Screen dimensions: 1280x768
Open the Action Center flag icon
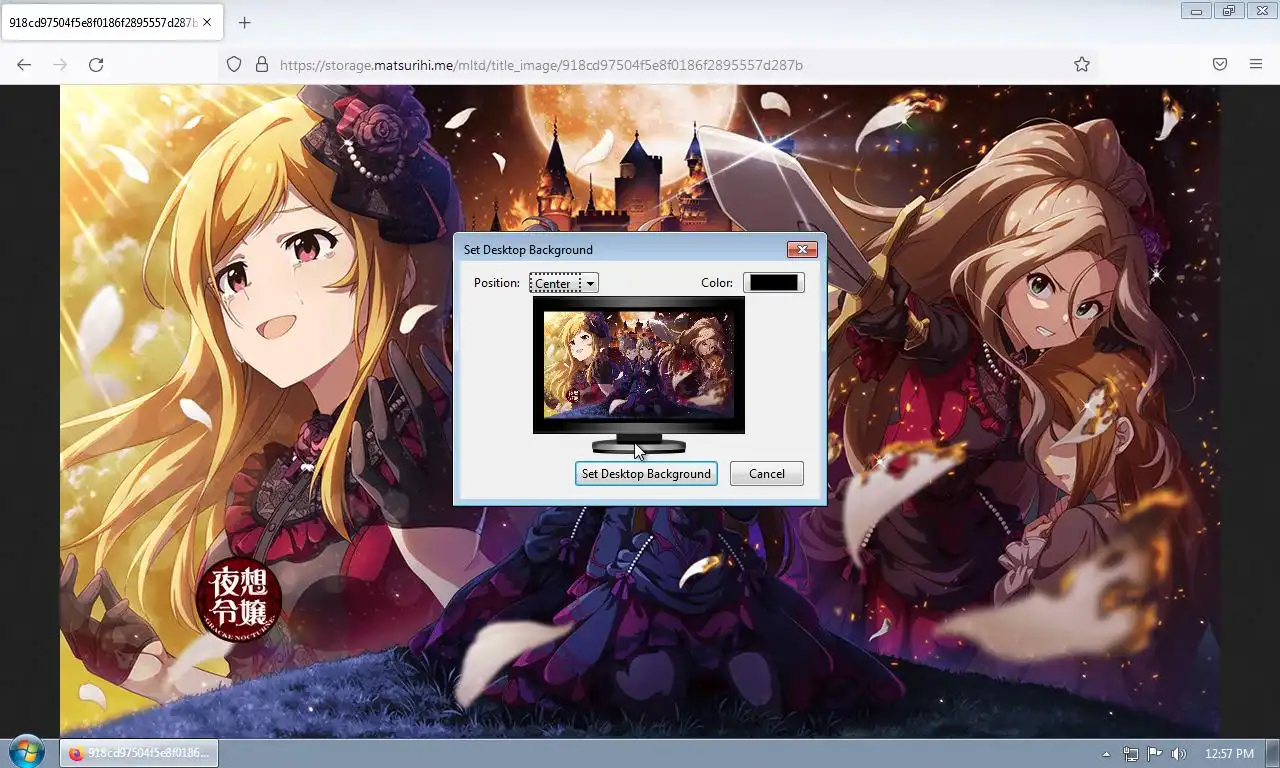[x=1155, y=754]
